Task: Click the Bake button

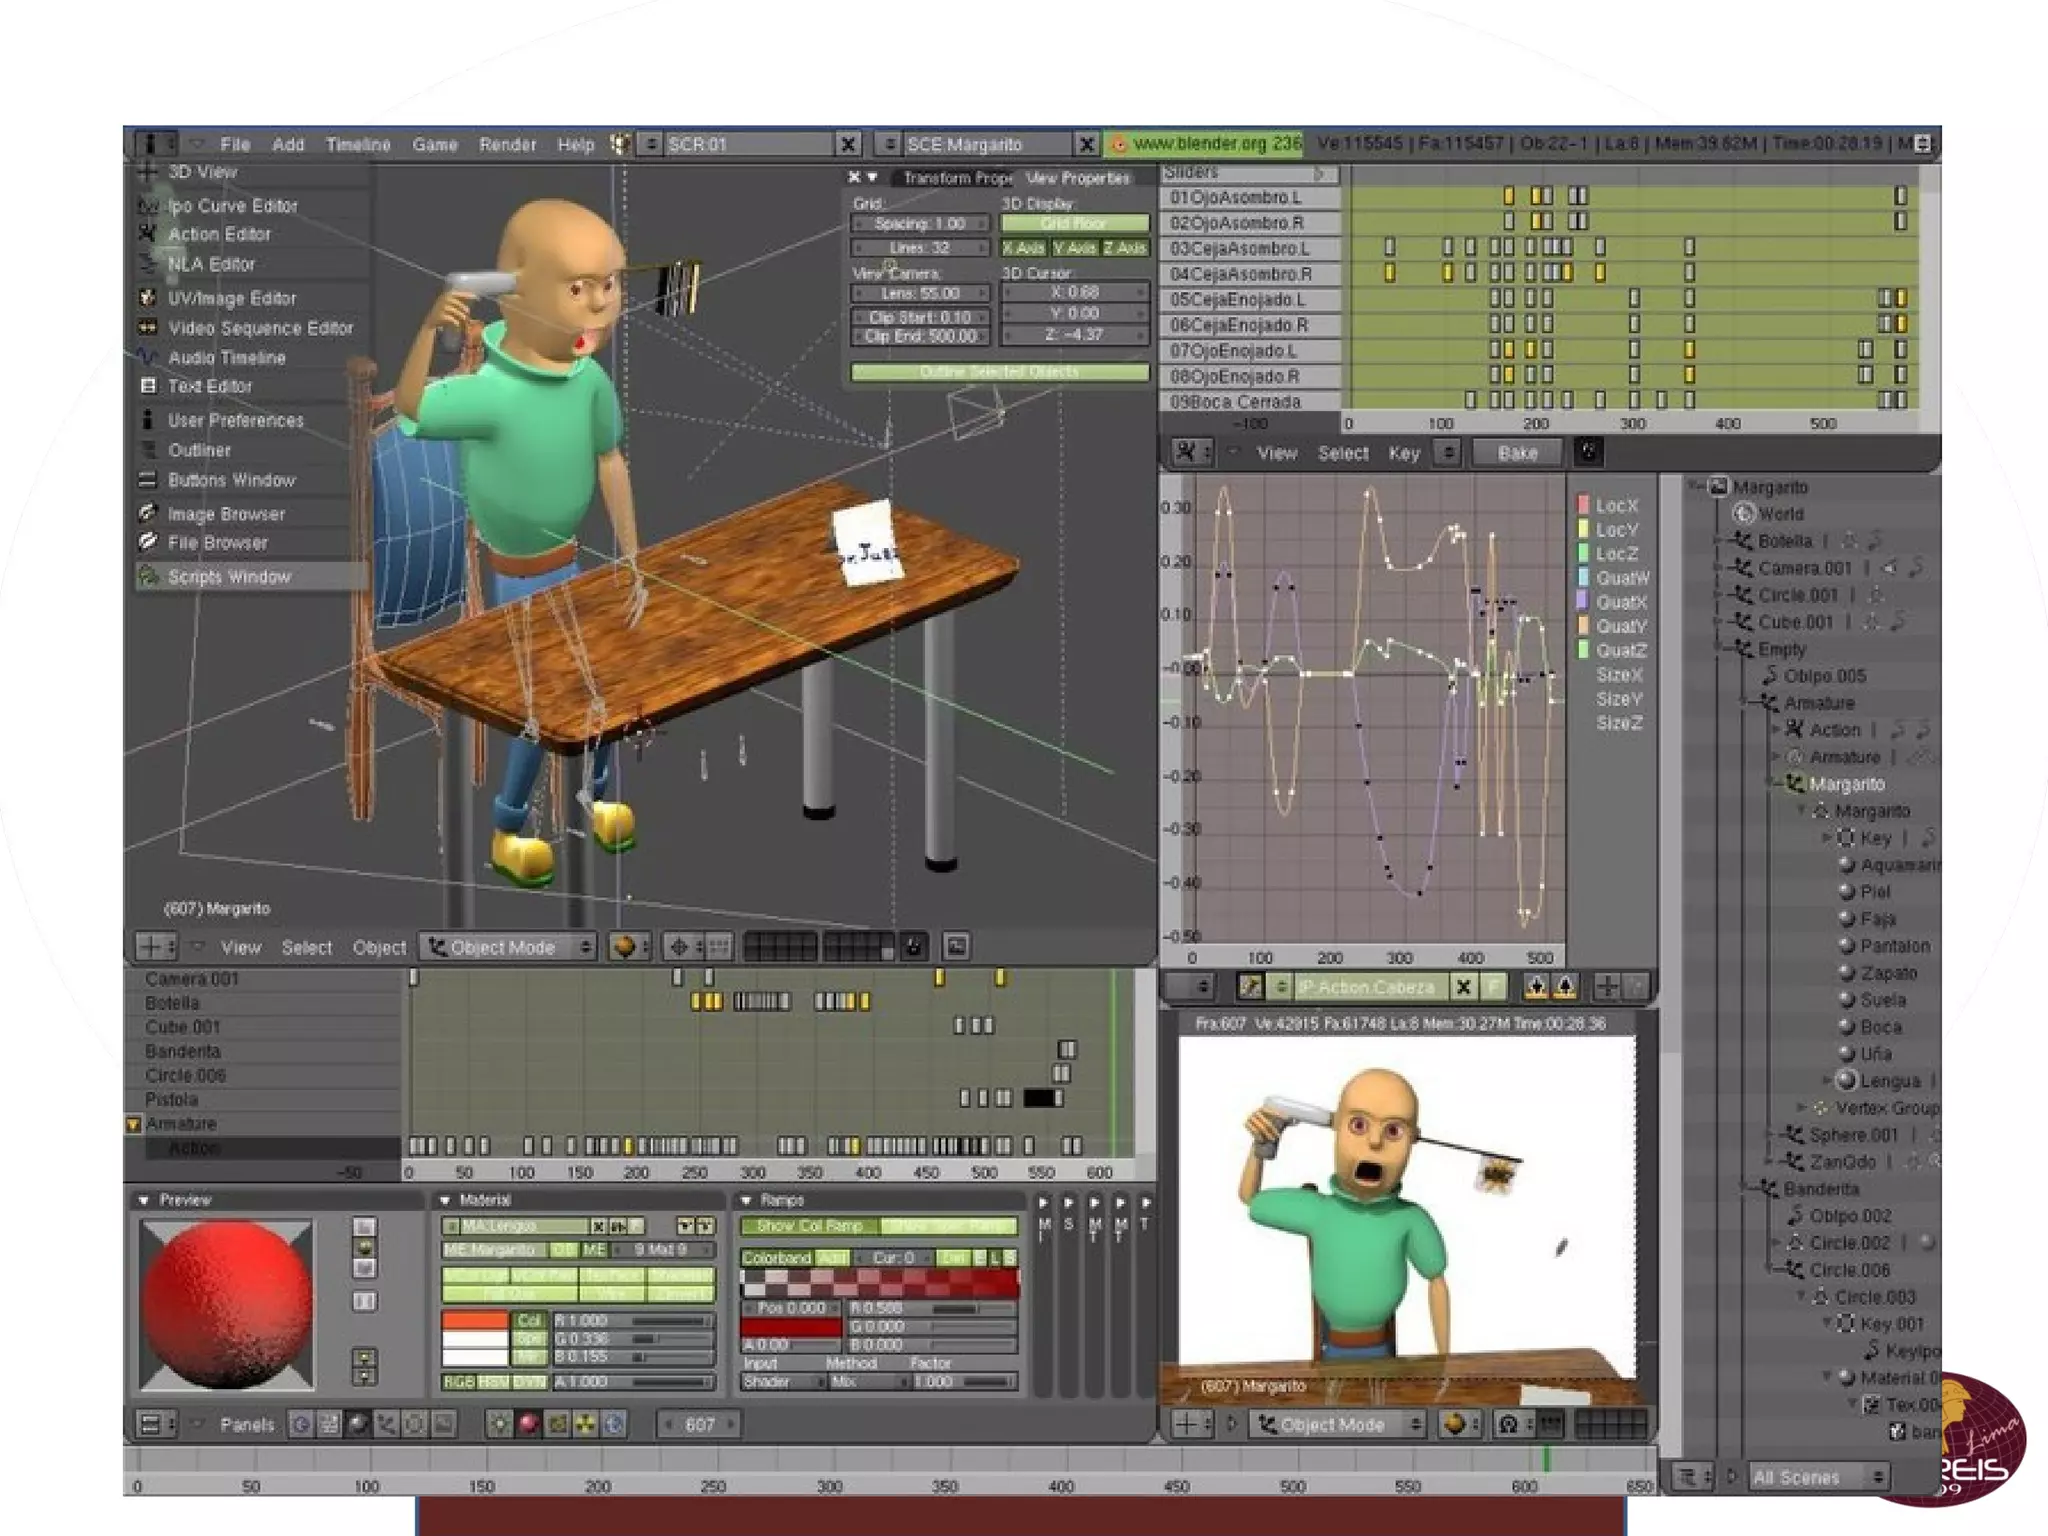Action: click(x=1517, y=453)
